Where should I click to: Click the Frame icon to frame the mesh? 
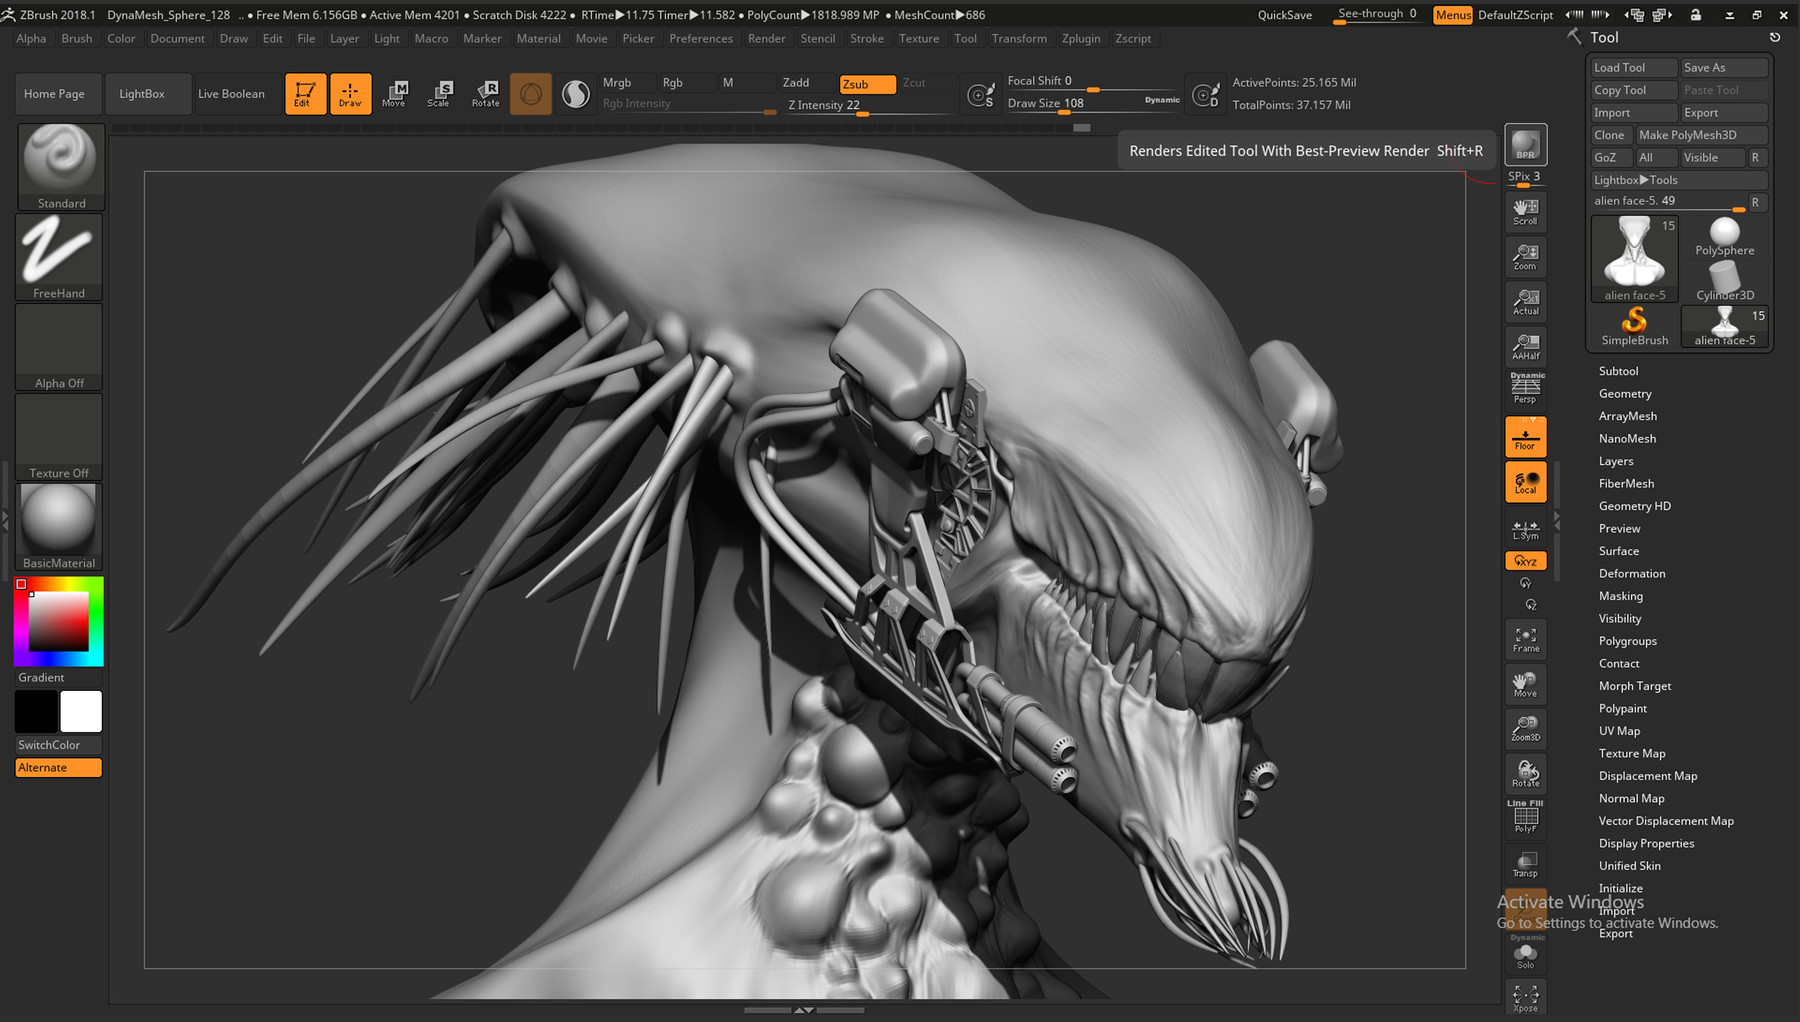pyautogui.click(x=1524, y=638)
